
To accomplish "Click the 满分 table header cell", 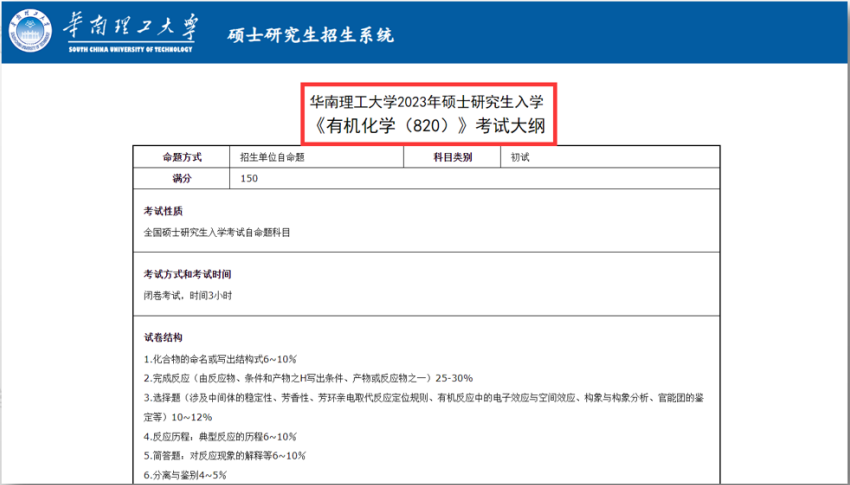I will pos(182,178).
